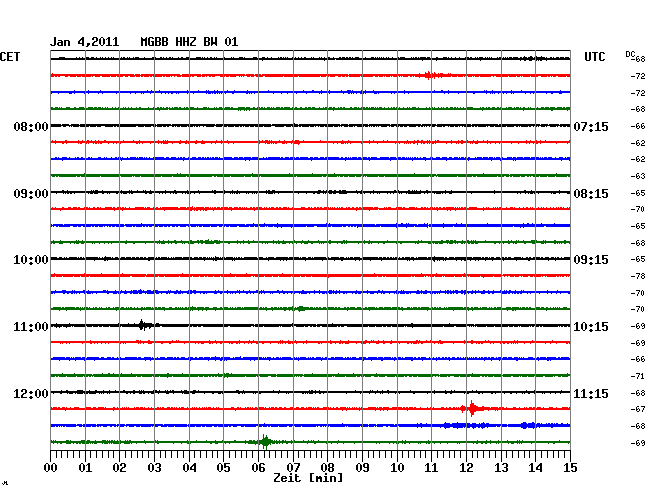Screen dimensions: 650x494
Task: Click the 06 minute axis label
Action: pos(258,468)
